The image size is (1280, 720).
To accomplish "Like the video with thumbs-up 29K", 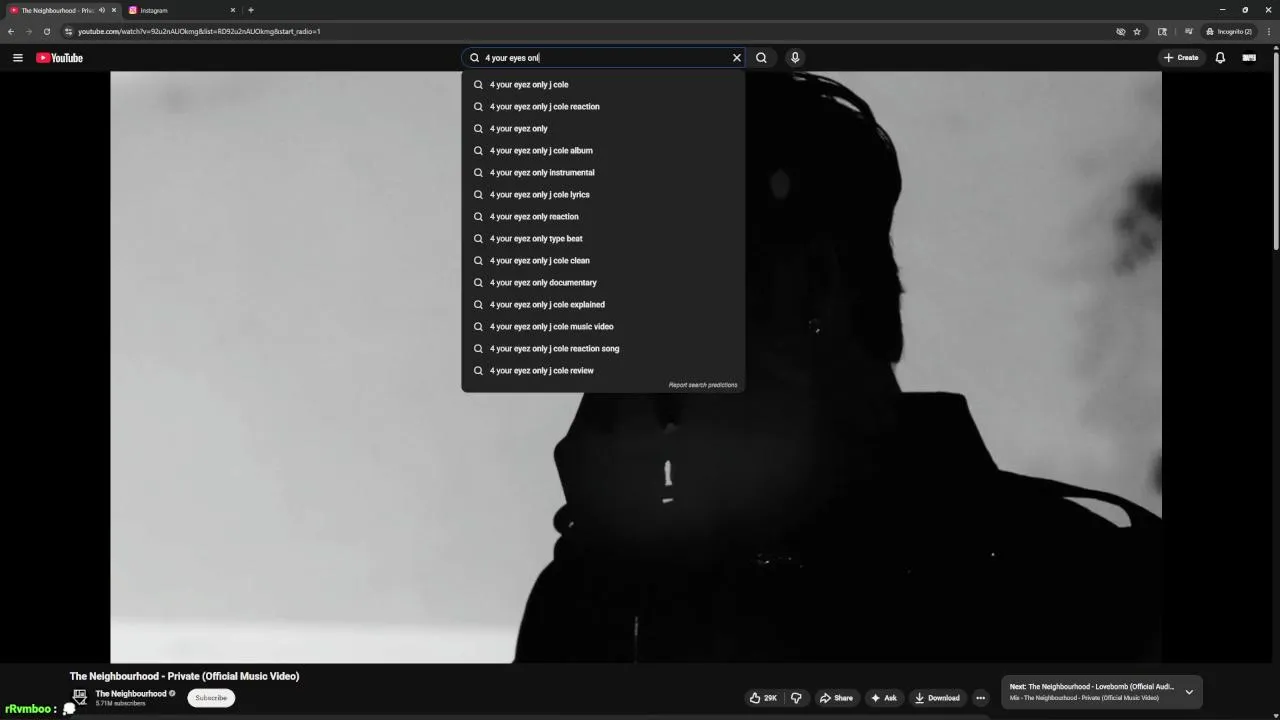I will 763,698.
